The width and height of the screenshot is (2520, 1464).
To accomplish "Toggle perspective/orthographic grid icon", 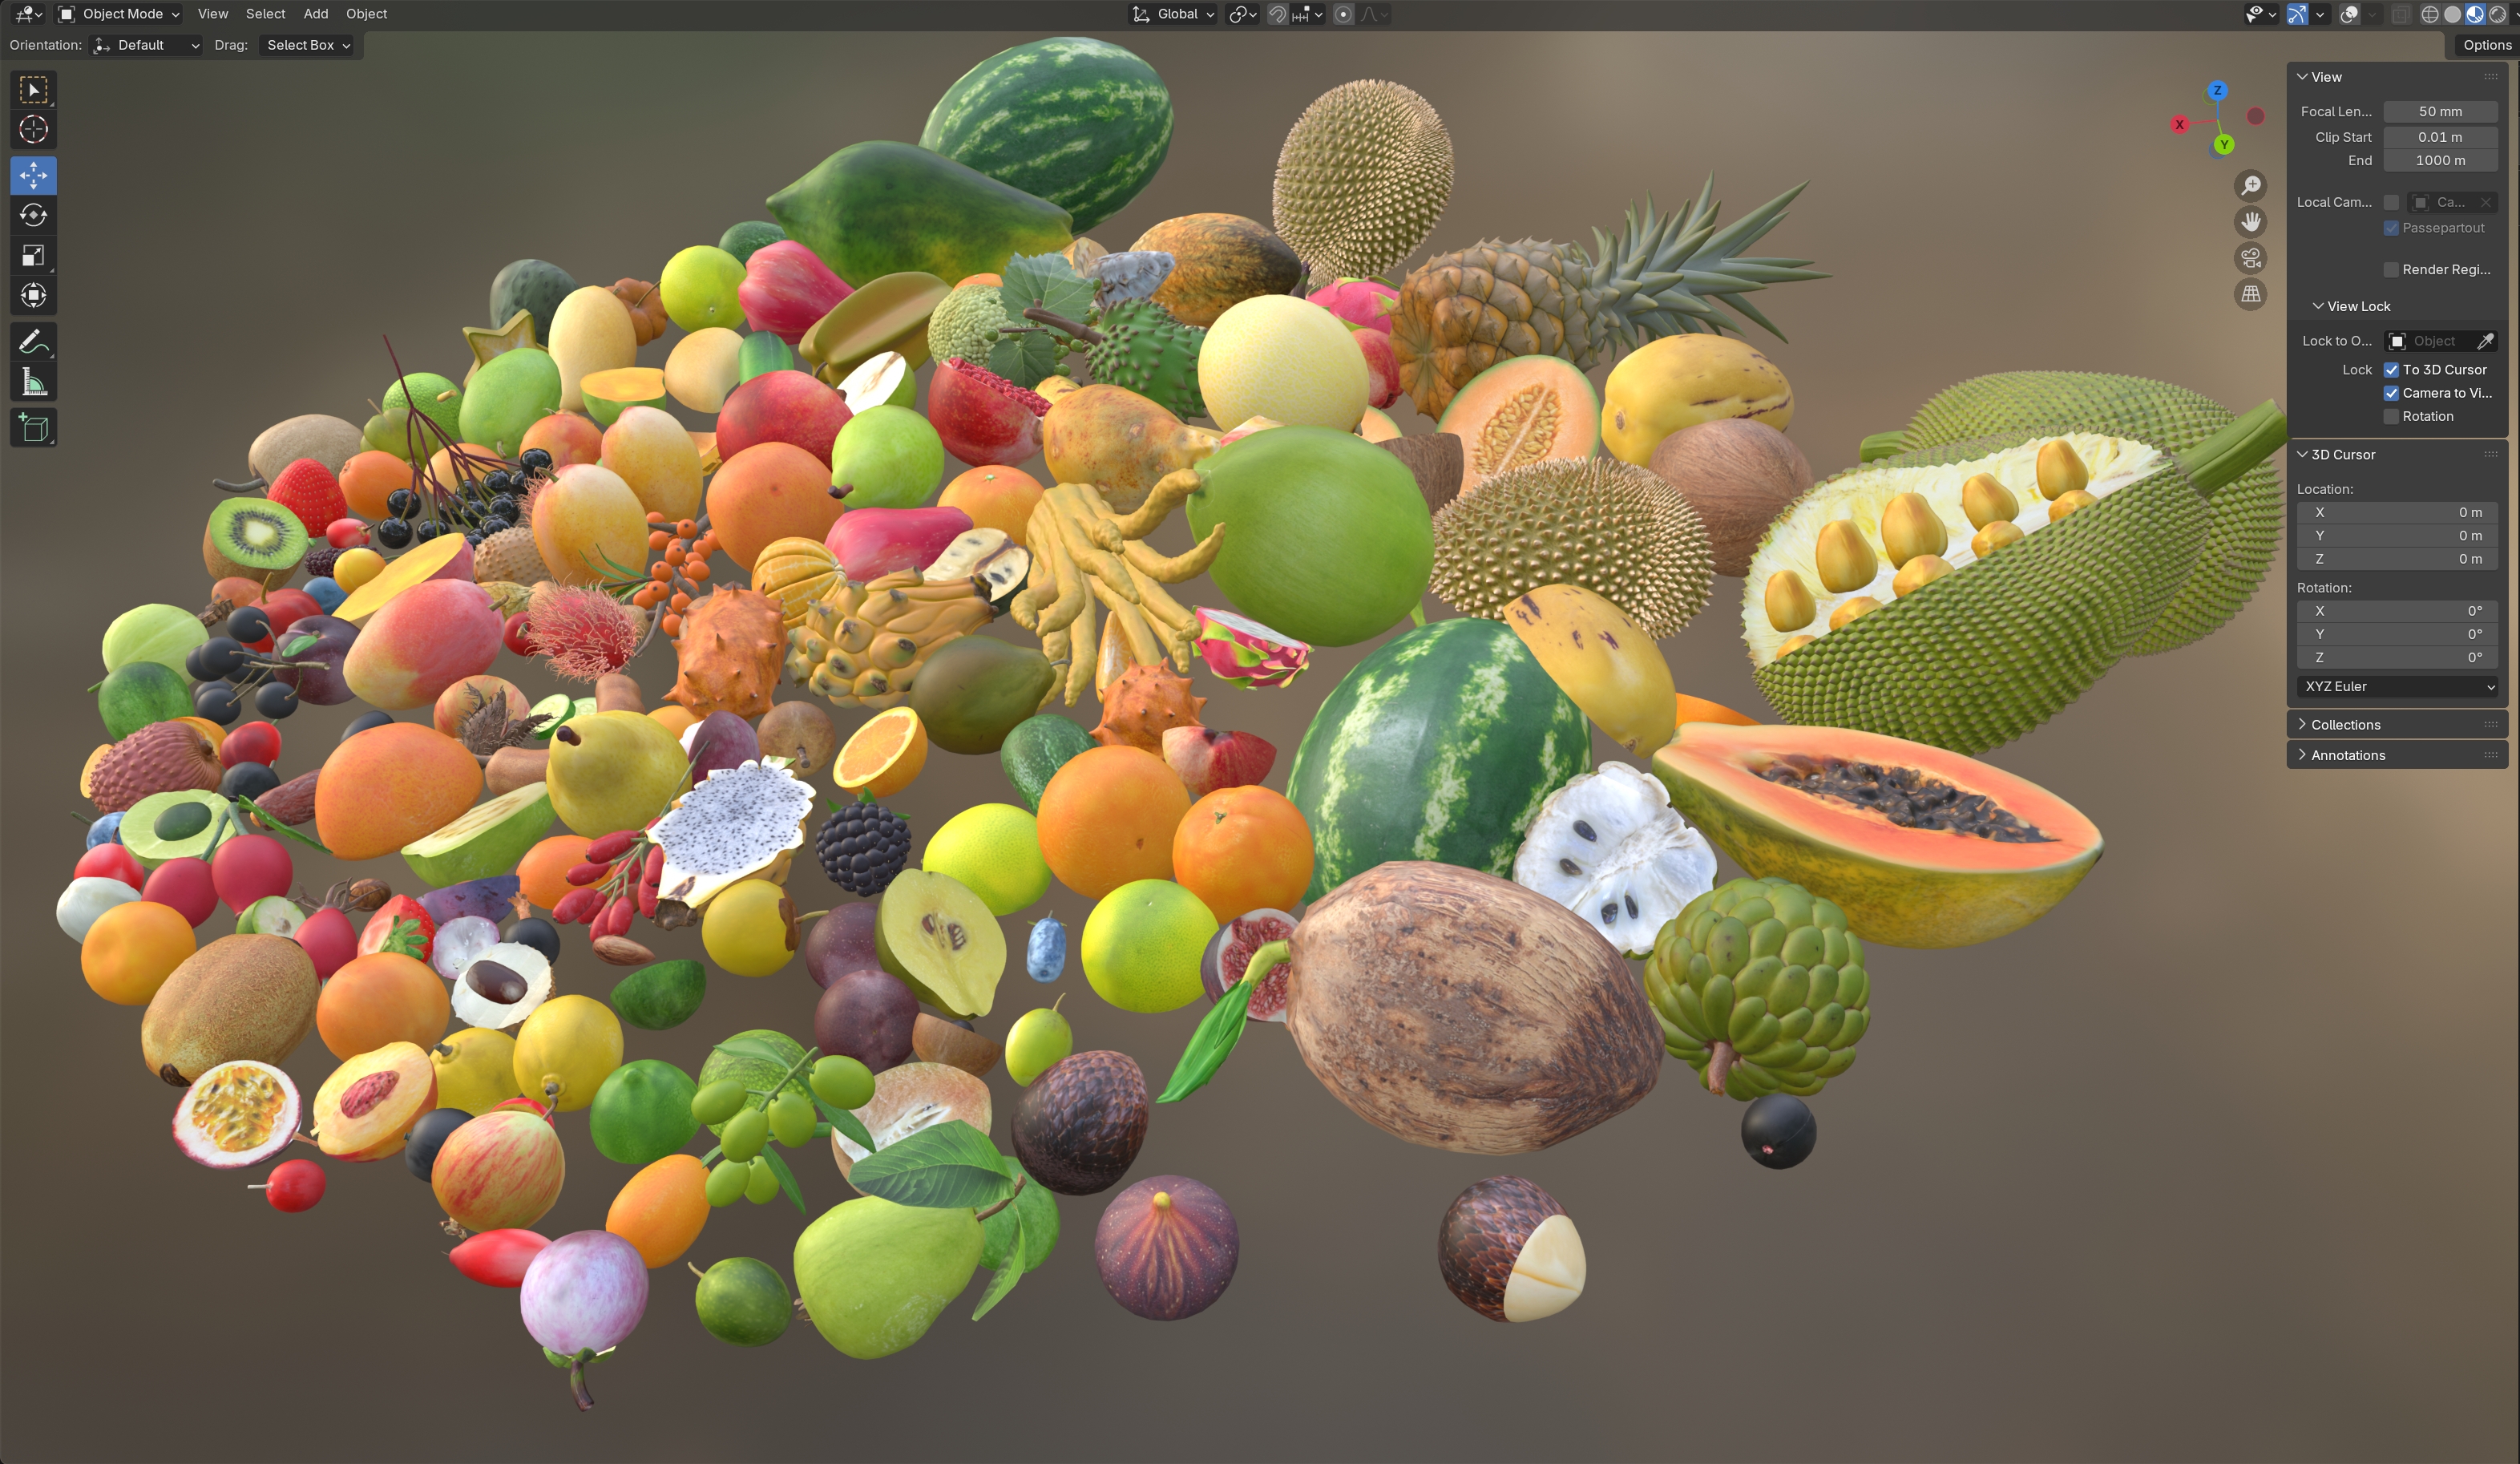I will point(2250,294).
